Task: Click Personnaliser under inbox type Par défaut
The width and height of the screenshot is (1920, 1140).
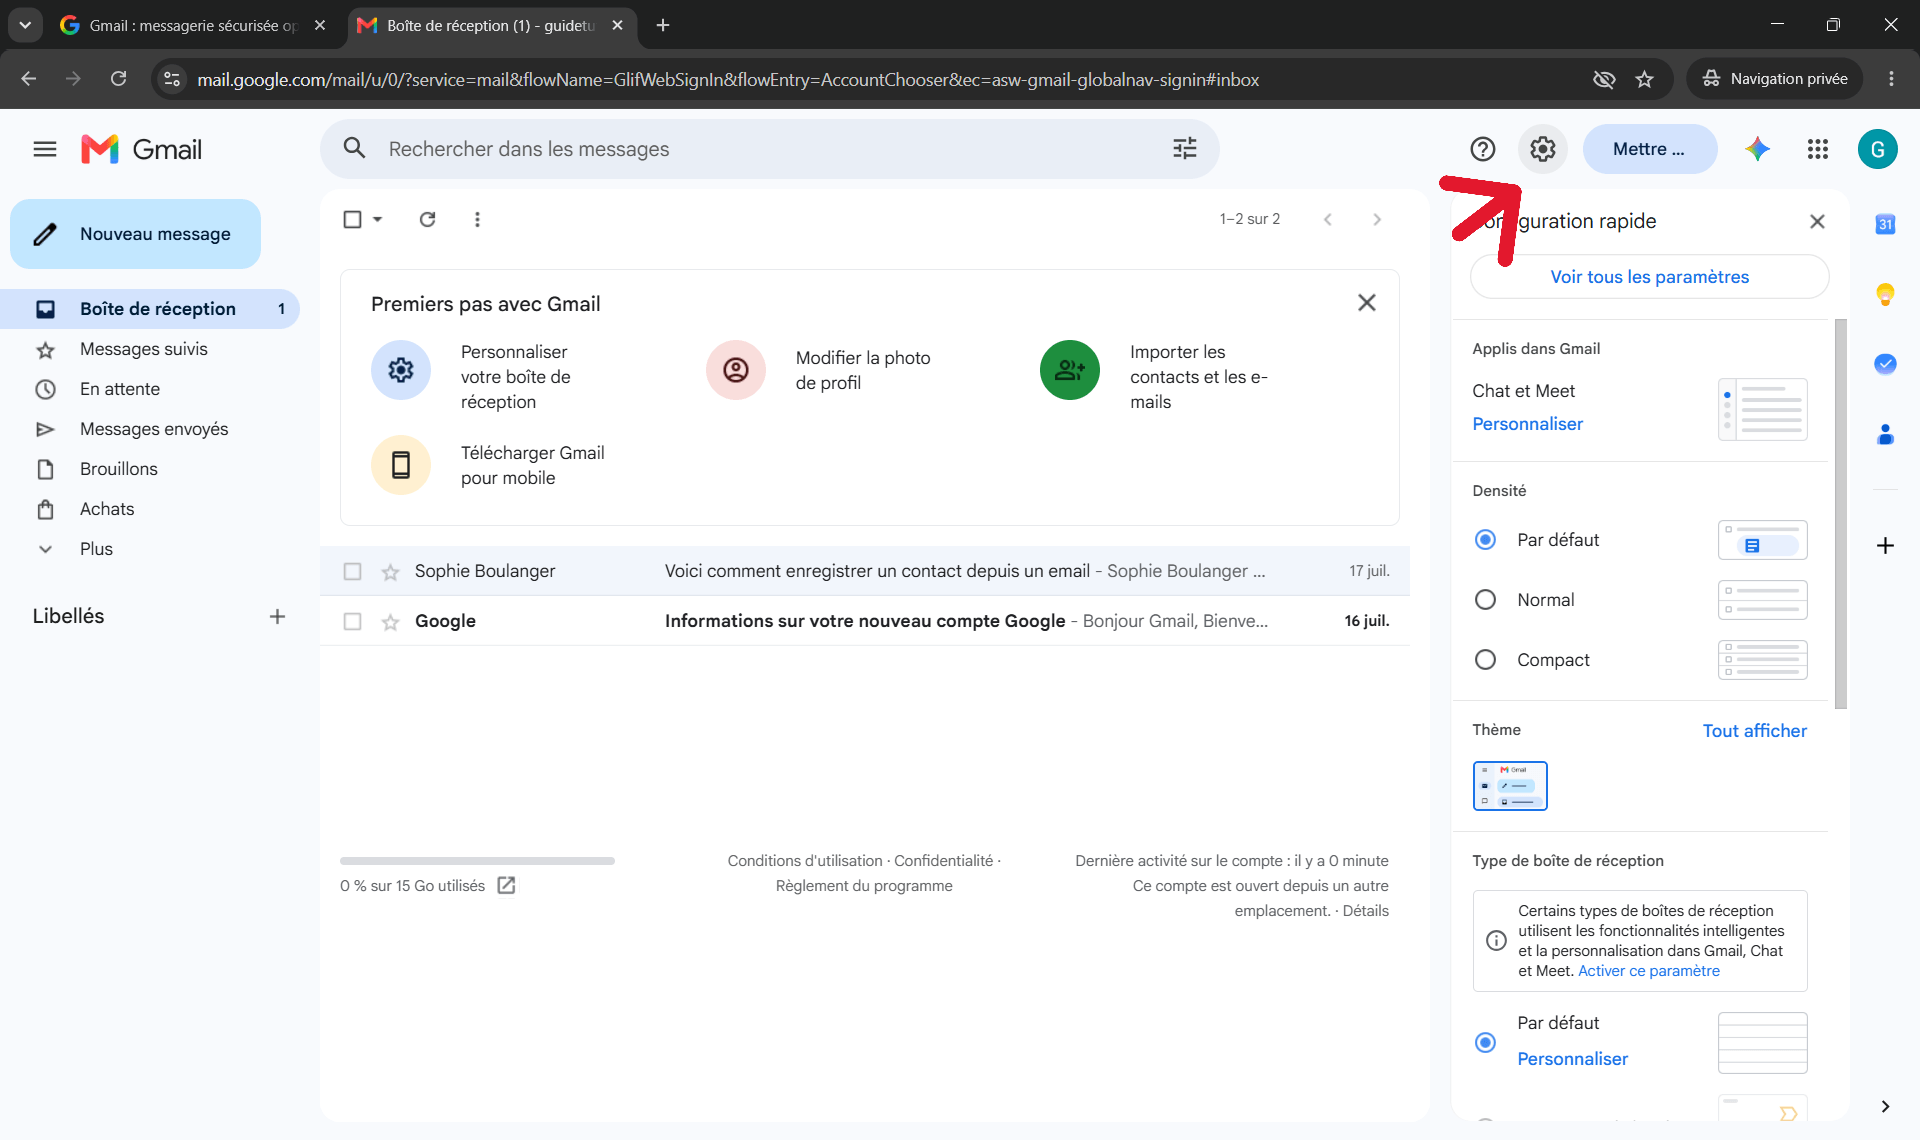Action: point(1572,1059)
